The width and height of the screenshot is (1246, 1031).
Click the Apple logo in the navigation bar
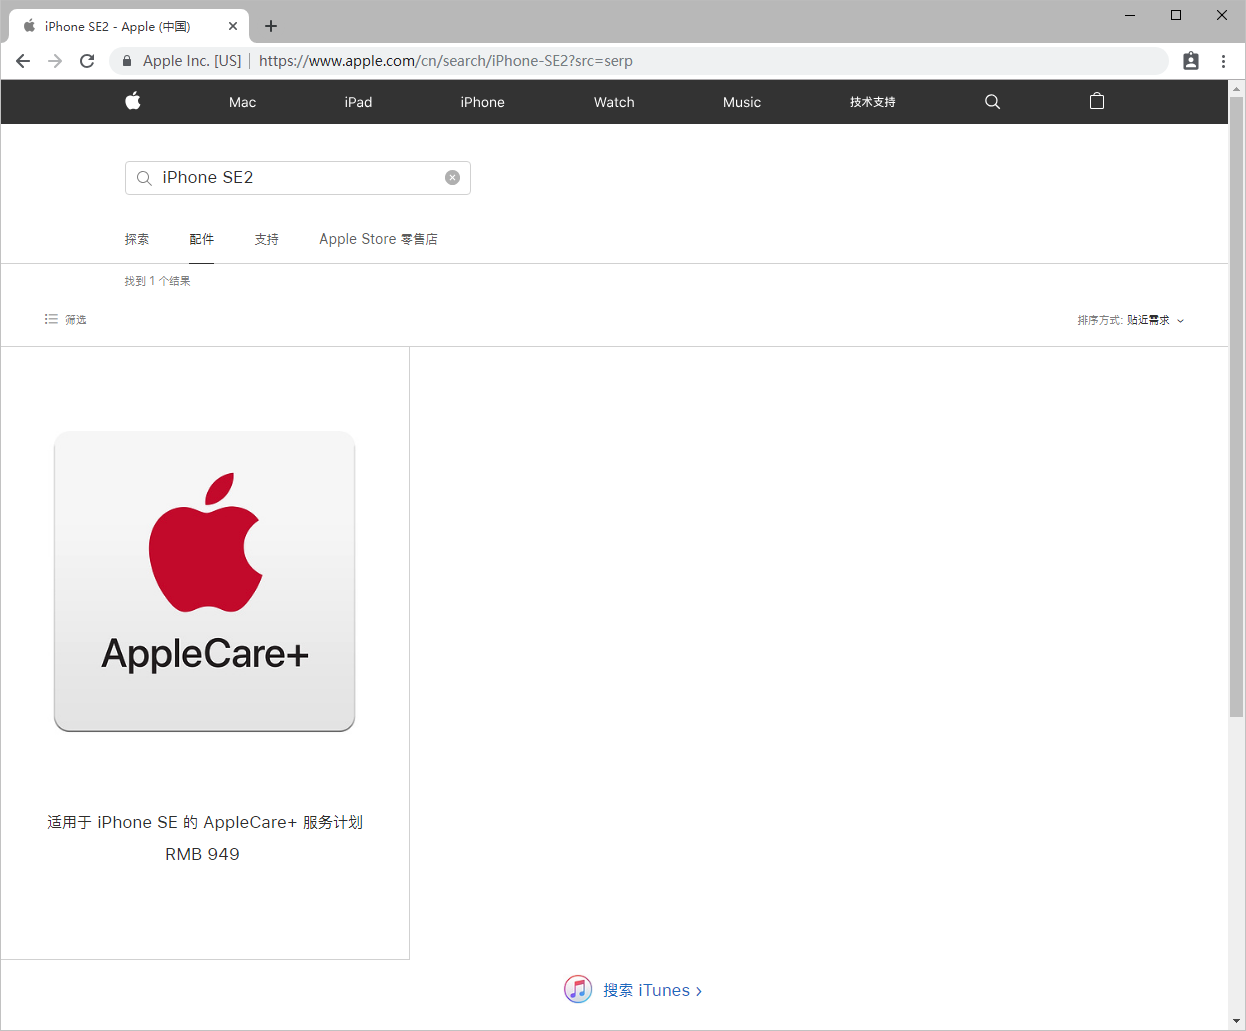[133, 101]
